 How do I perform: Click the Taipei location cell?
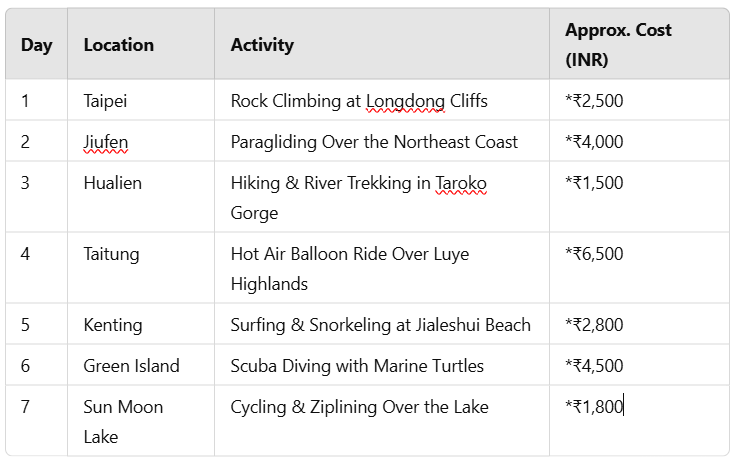141,100
